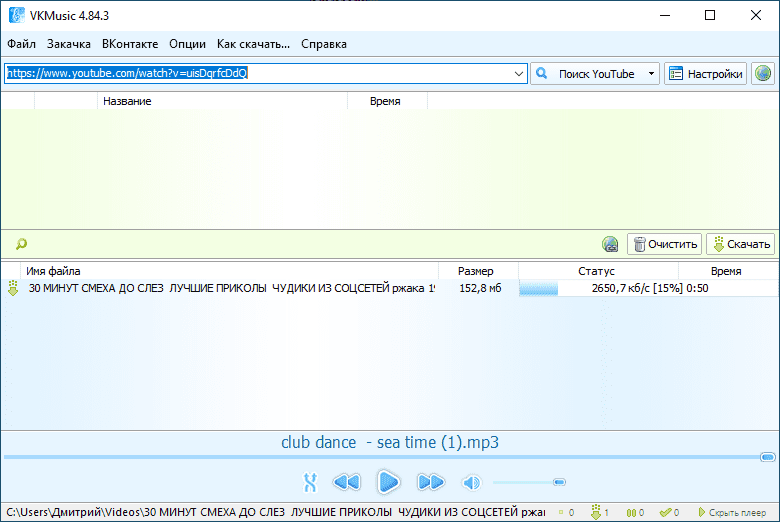Click the download list Время column header

click(x=726, y=271)
